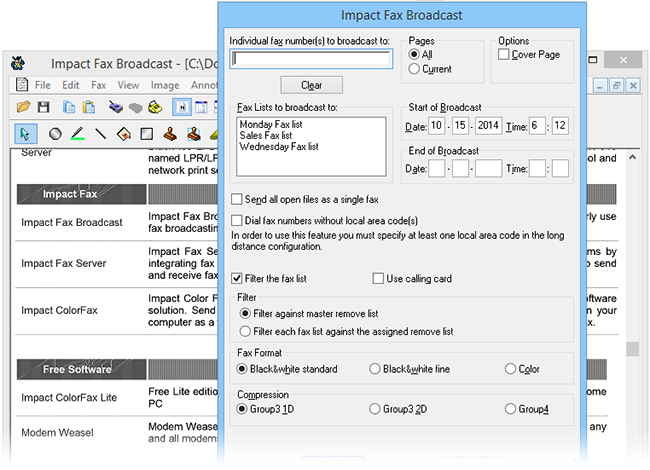The height and width of the screenshot is (470, 650).
Task: Click the Copy pages icon in toolbar
Action: point(69,107)
